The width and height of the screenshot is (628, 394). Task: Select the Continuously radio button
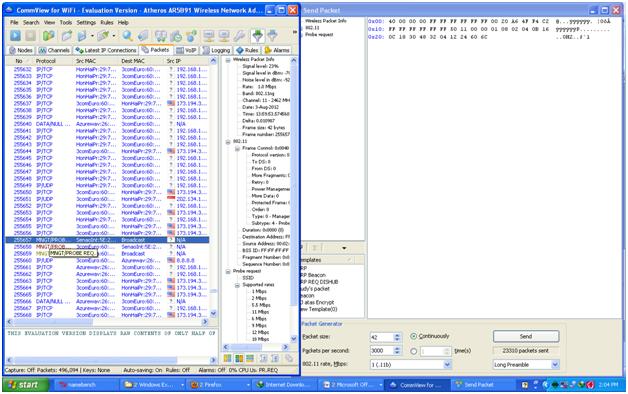pos(414,336)
